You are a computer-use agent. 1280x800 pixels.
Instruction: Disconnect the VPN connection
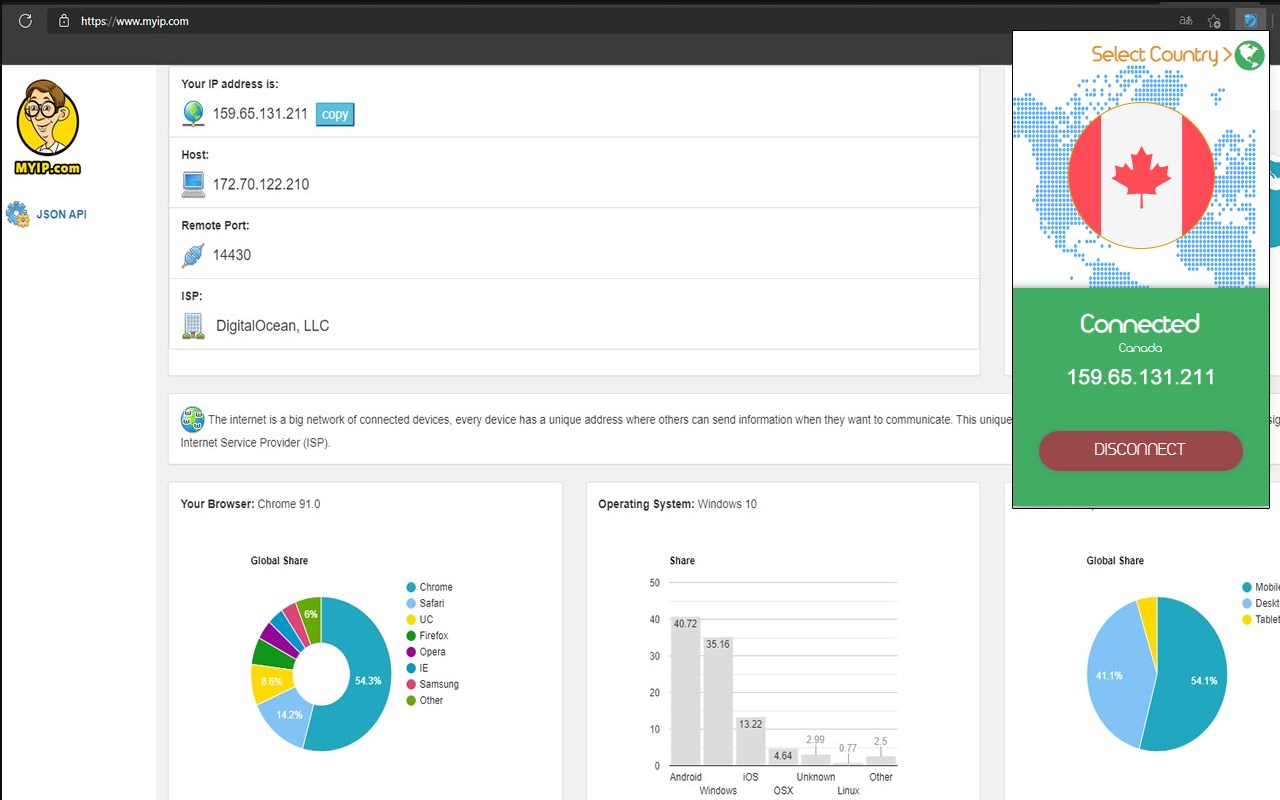[x=1140, y=450]
